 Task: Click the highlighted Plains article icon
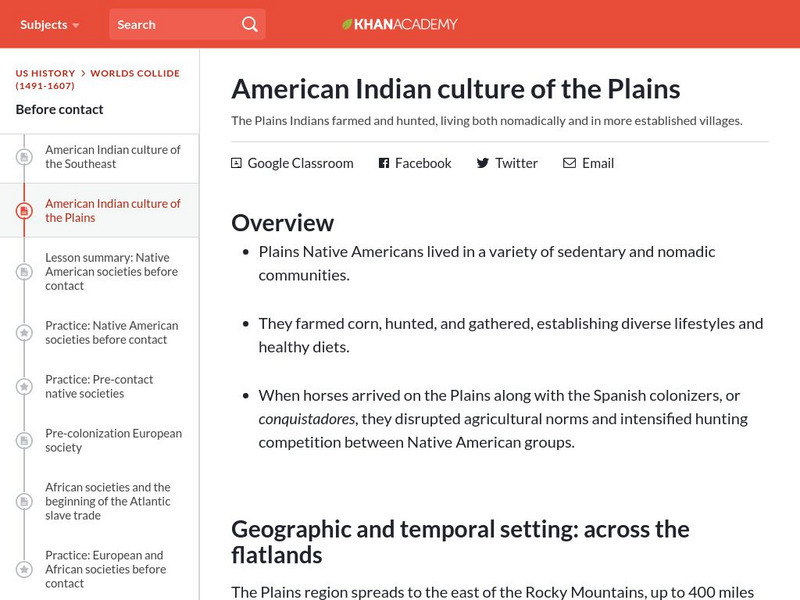click(24, 210)
